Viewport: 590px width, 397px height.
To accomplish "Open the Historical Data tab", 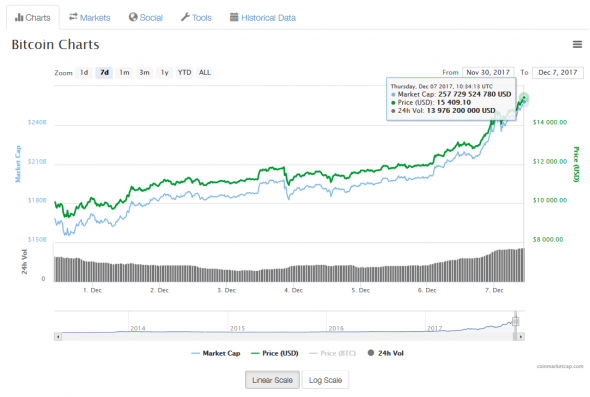I will coord(263,18).
